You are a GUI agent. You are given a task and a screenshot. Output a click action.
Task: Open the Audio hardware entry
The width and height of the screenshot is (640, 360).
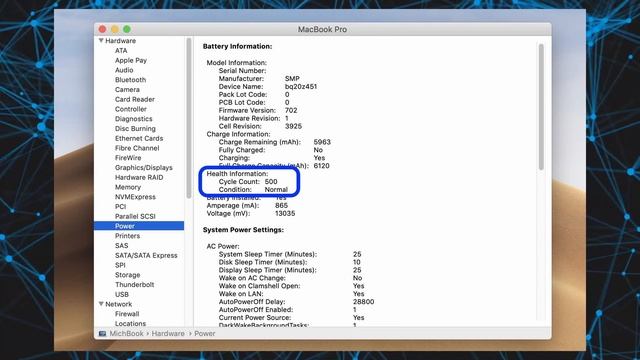pyautogui.click(x=124, y=70)
